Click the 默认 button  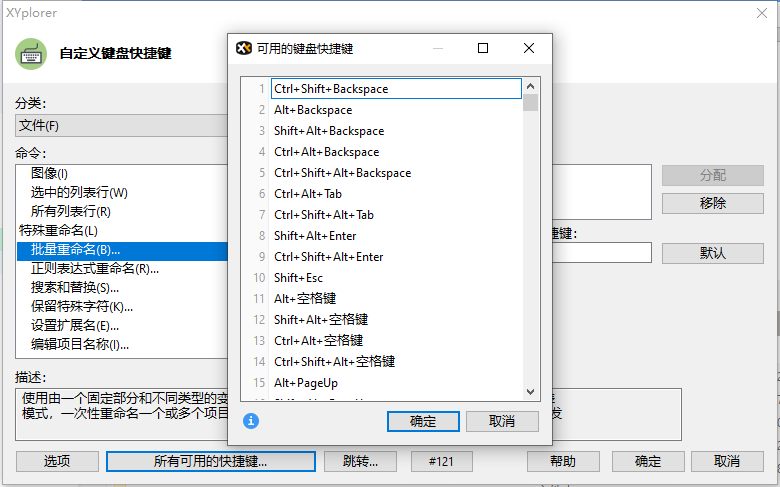[x=712, y=253]
